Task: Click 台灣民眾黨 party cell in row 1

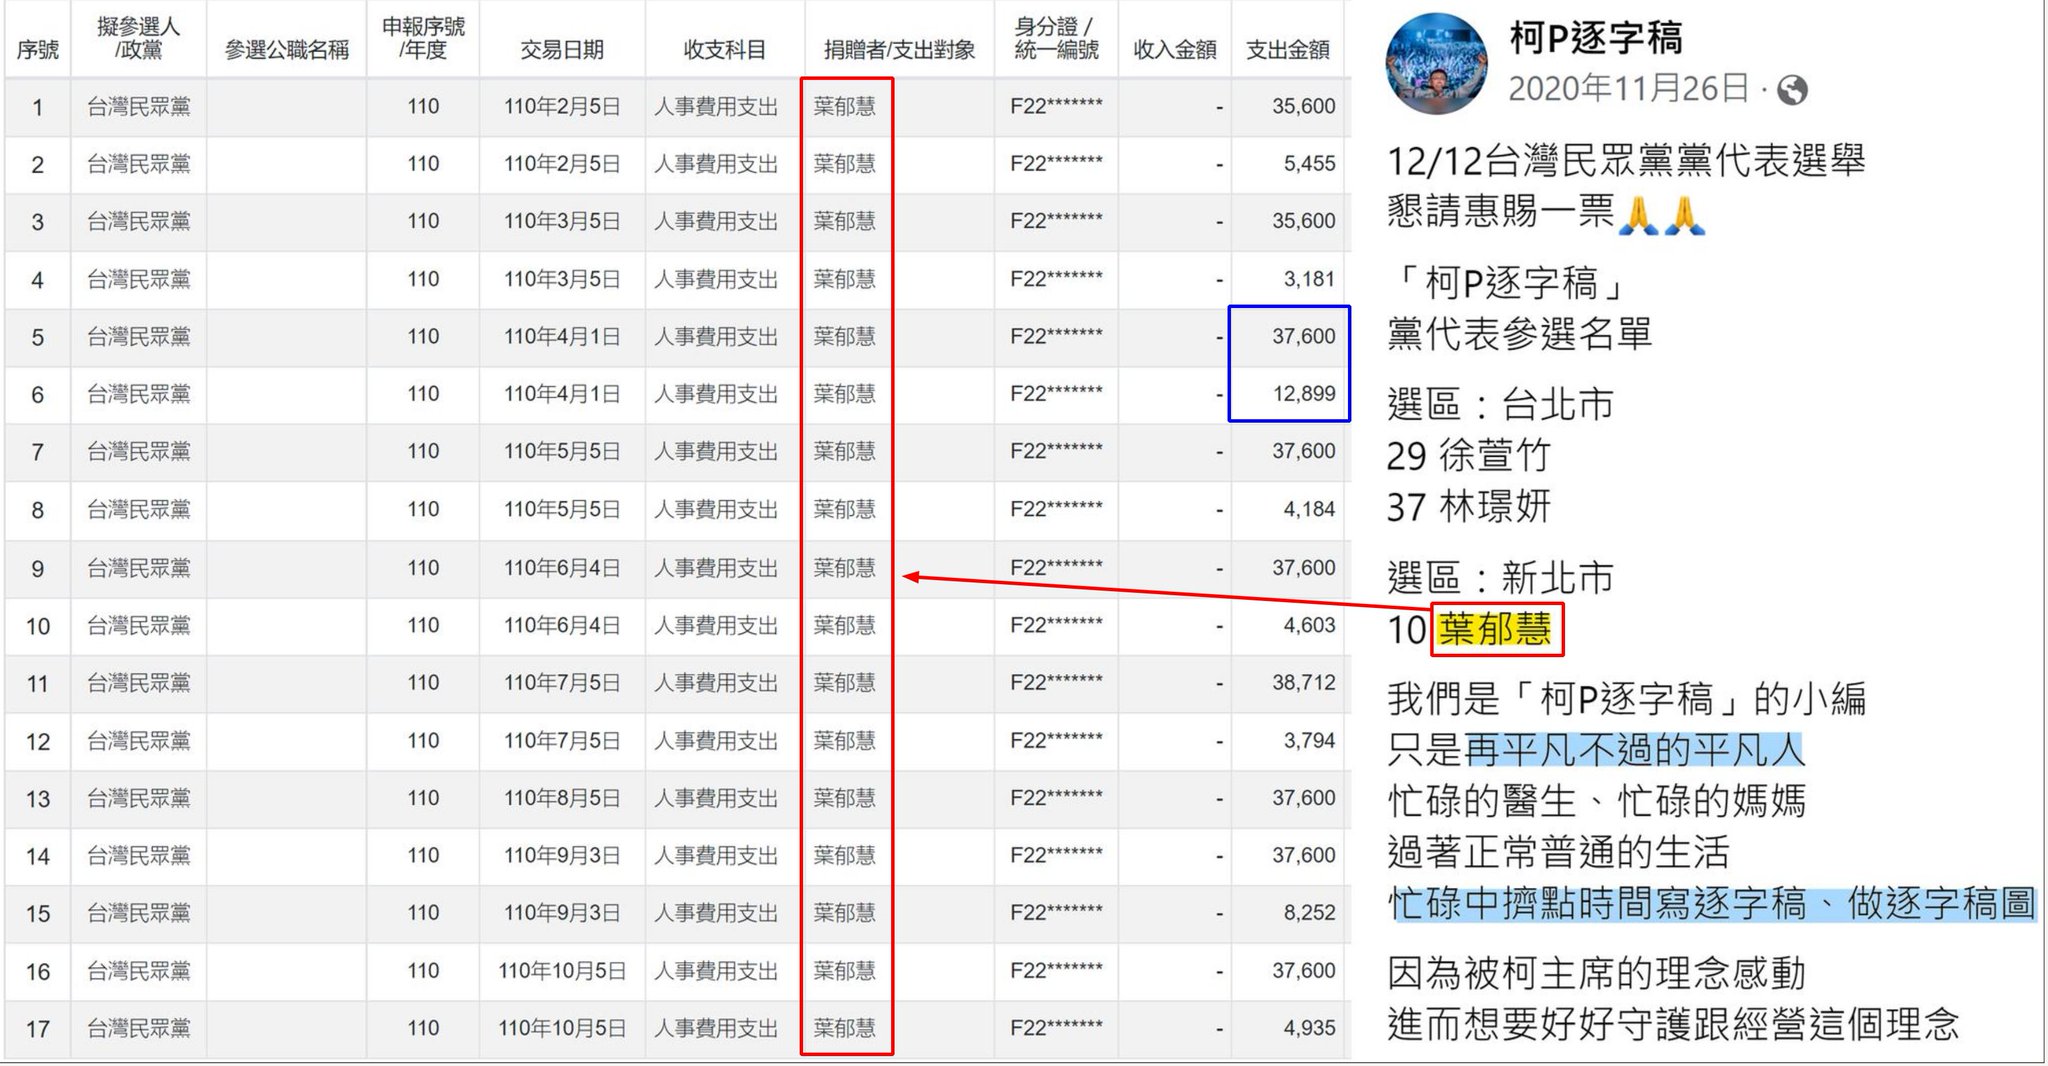Action: click(138, 106)
